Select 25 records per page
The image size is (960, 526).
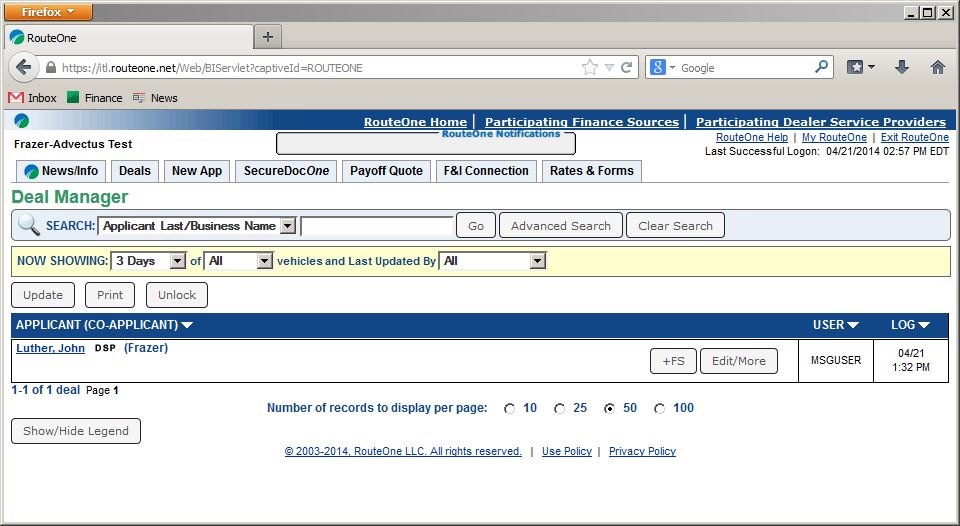(559, 408)
